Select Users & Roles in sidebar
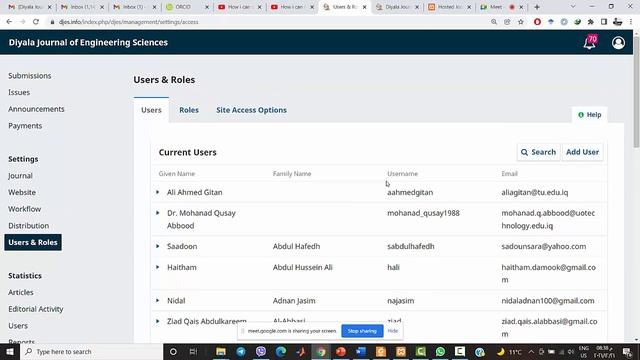 pos(33,242)
